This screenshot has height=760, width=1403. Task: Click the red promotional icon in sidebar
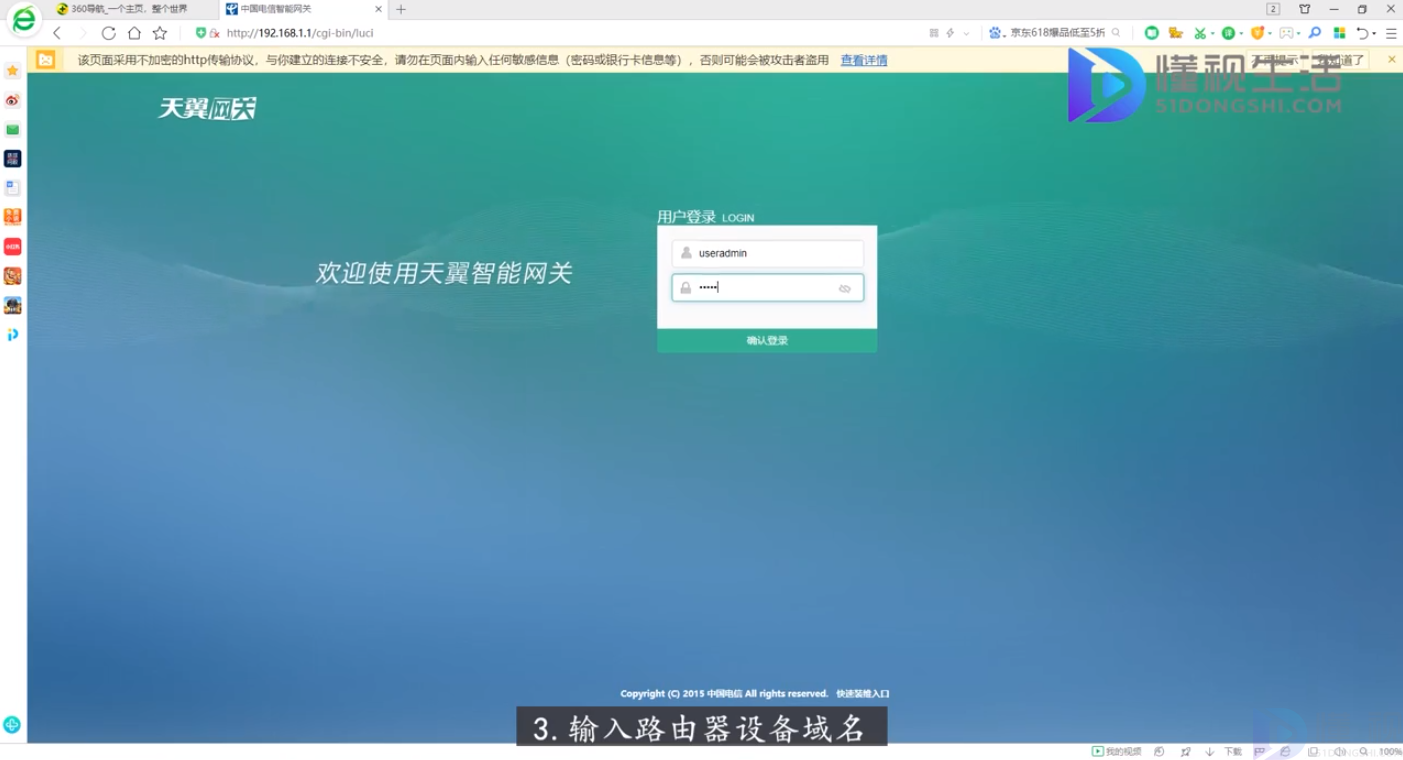click(x=12, y=246)
